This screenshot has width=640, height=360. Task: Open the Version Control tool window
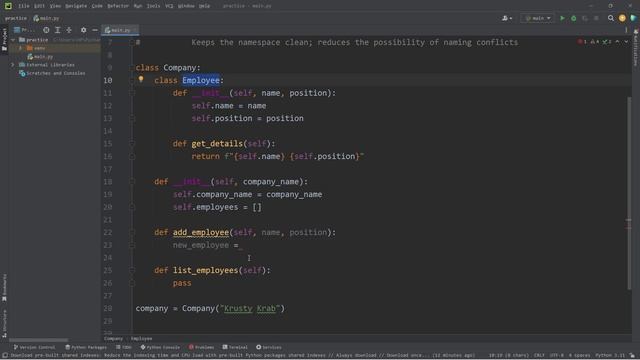point(34,347)
